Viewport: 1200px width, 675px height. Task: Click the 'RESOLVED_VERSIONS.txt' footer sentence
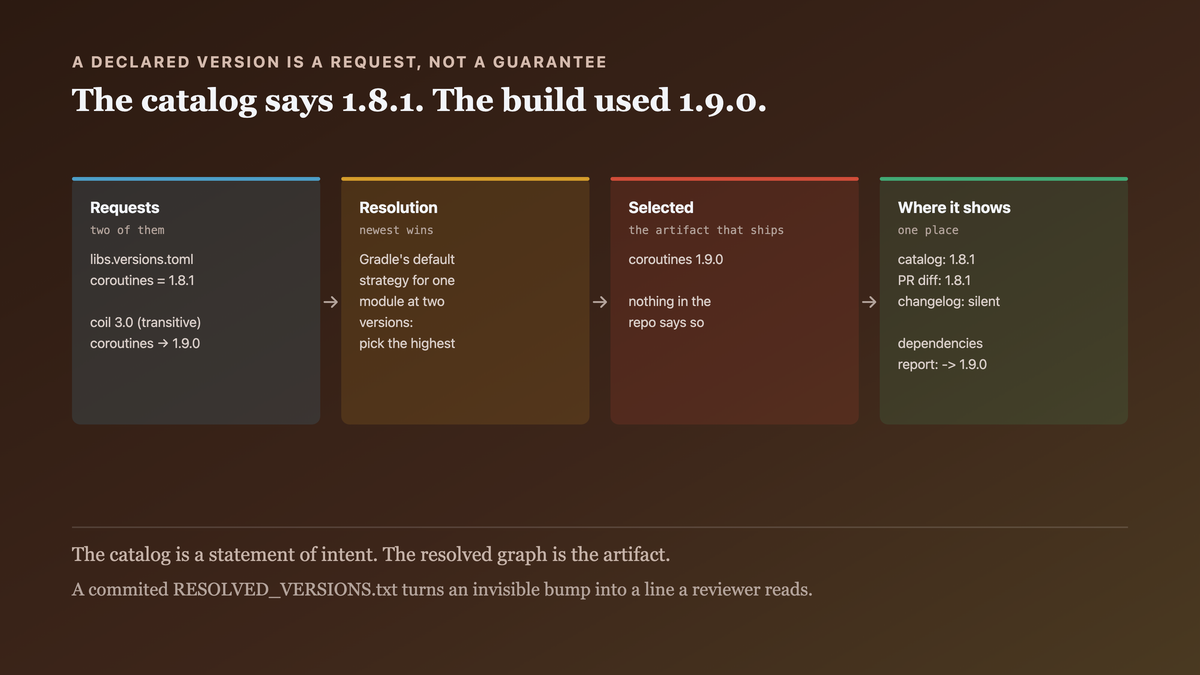click(442, 589)
